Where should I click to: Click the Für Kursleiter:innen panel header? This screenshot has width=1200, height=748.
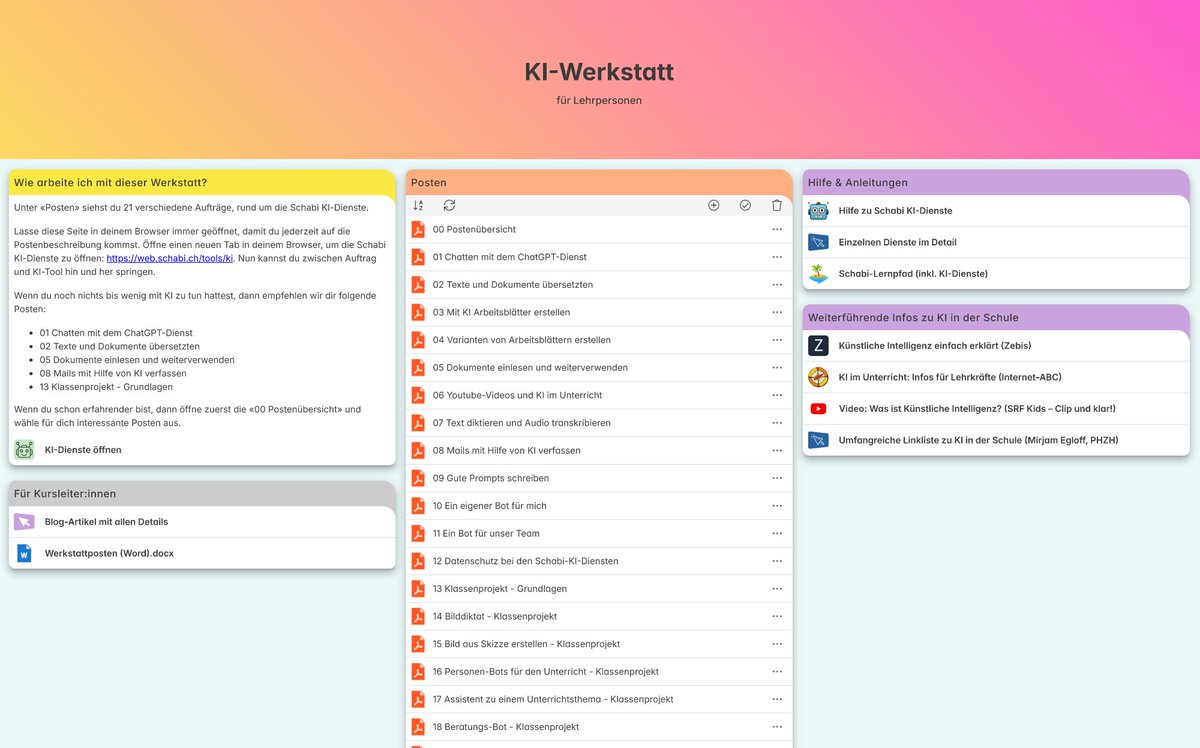point(202,494)
